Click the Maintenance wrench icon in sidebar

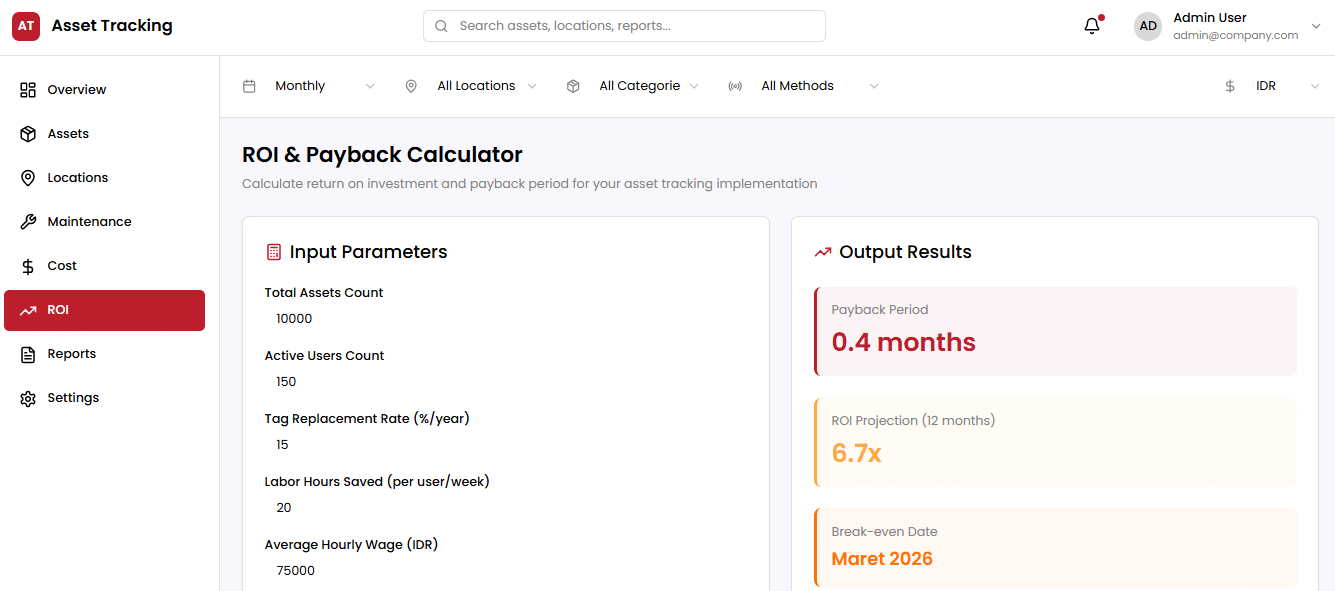(x=28, y=222)
